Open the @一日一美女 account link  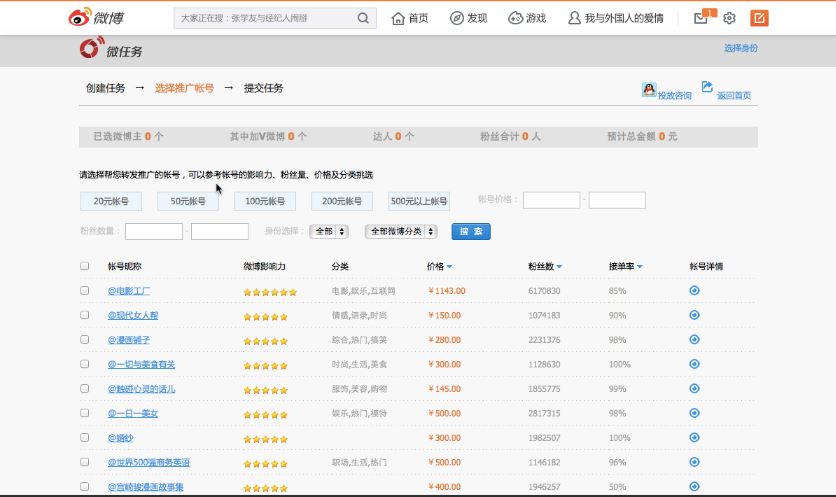click(133, 413)
